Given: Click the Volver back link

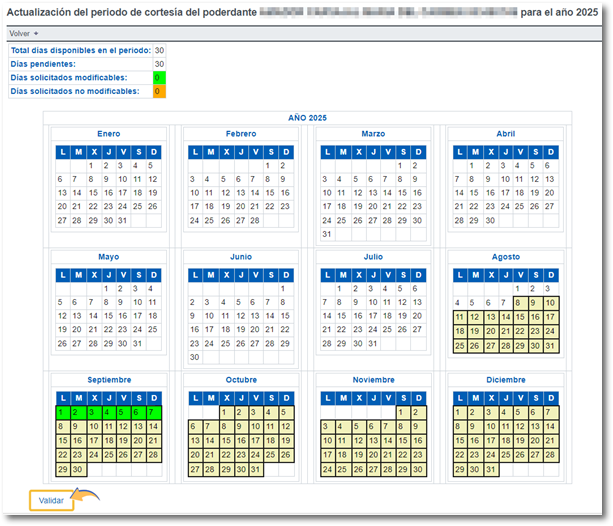Looking at the screenshot, I should point(19,33).
